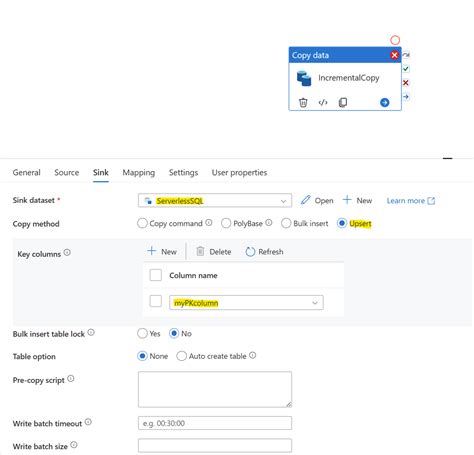Choose PolyBase copy method
The width and height of the screenshot is (474, 455).
[x=226, y=223]
